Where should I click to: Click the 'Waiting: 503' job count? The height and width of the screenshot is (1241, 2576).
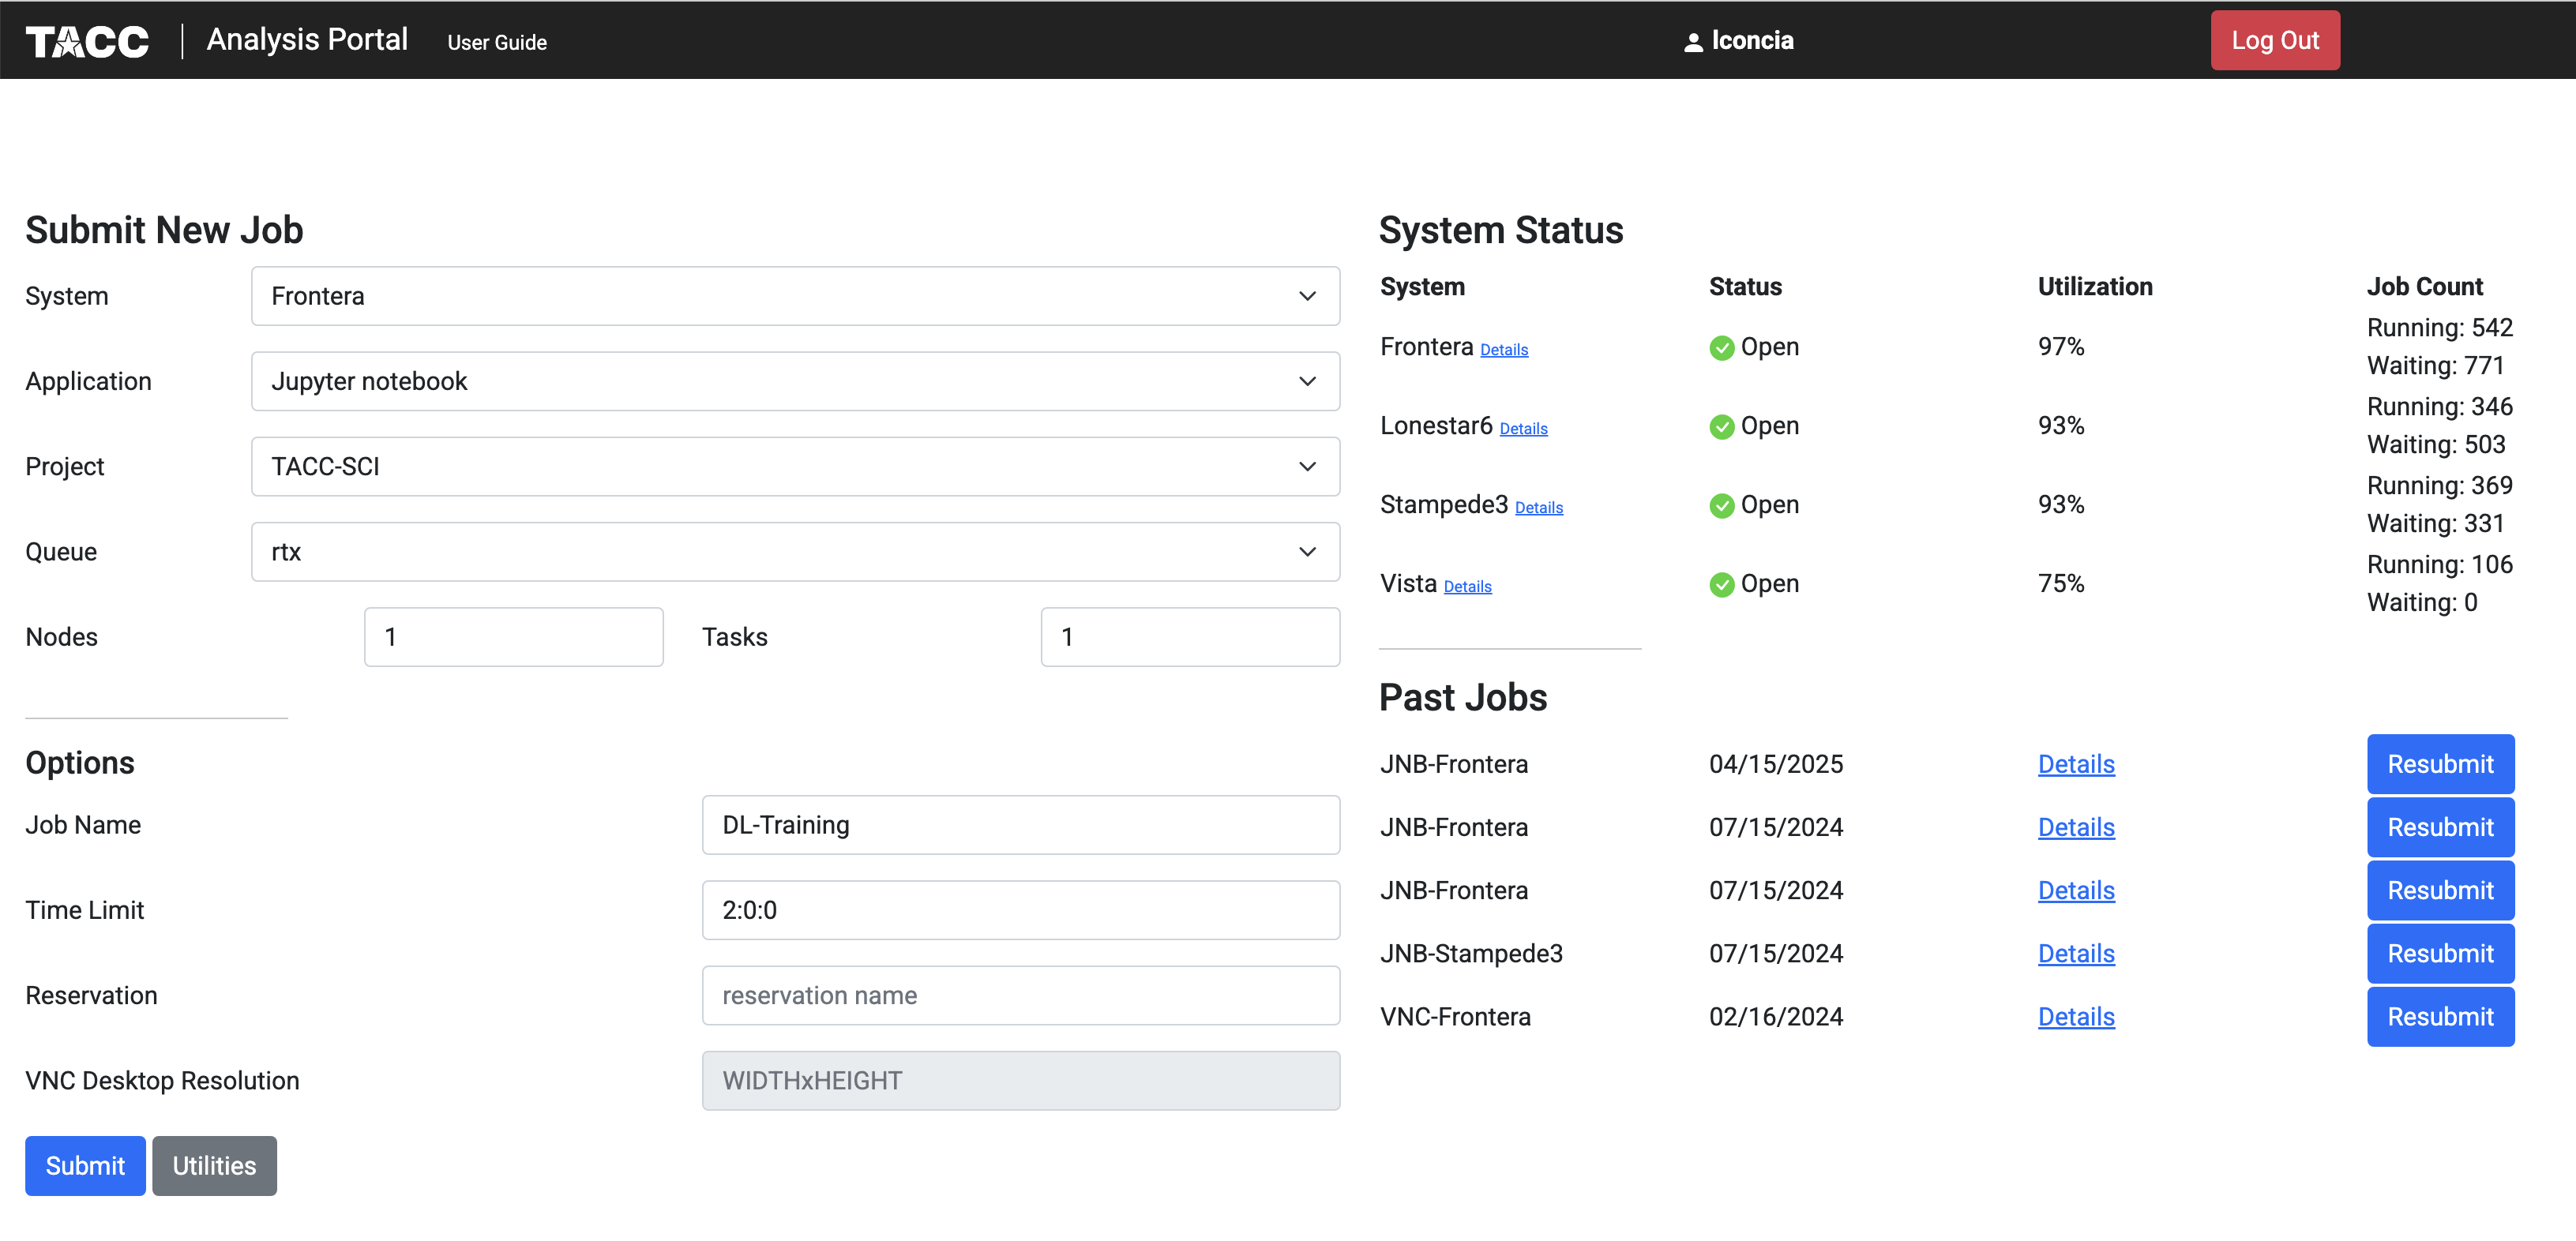[2436, 445]
